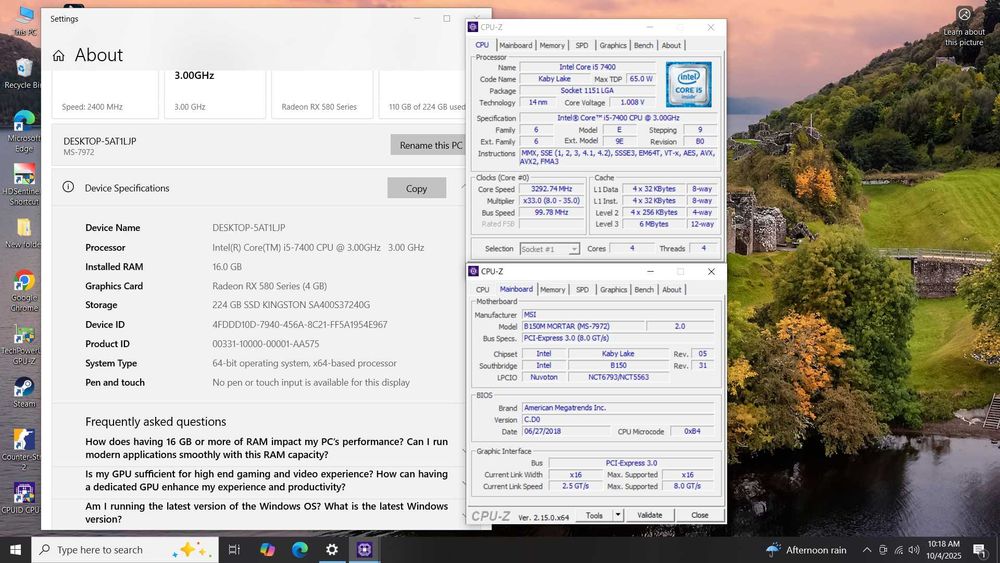Open the Afternoon rain weather widget
This screenshot has width=1000, height=563.
pos(807,550)
